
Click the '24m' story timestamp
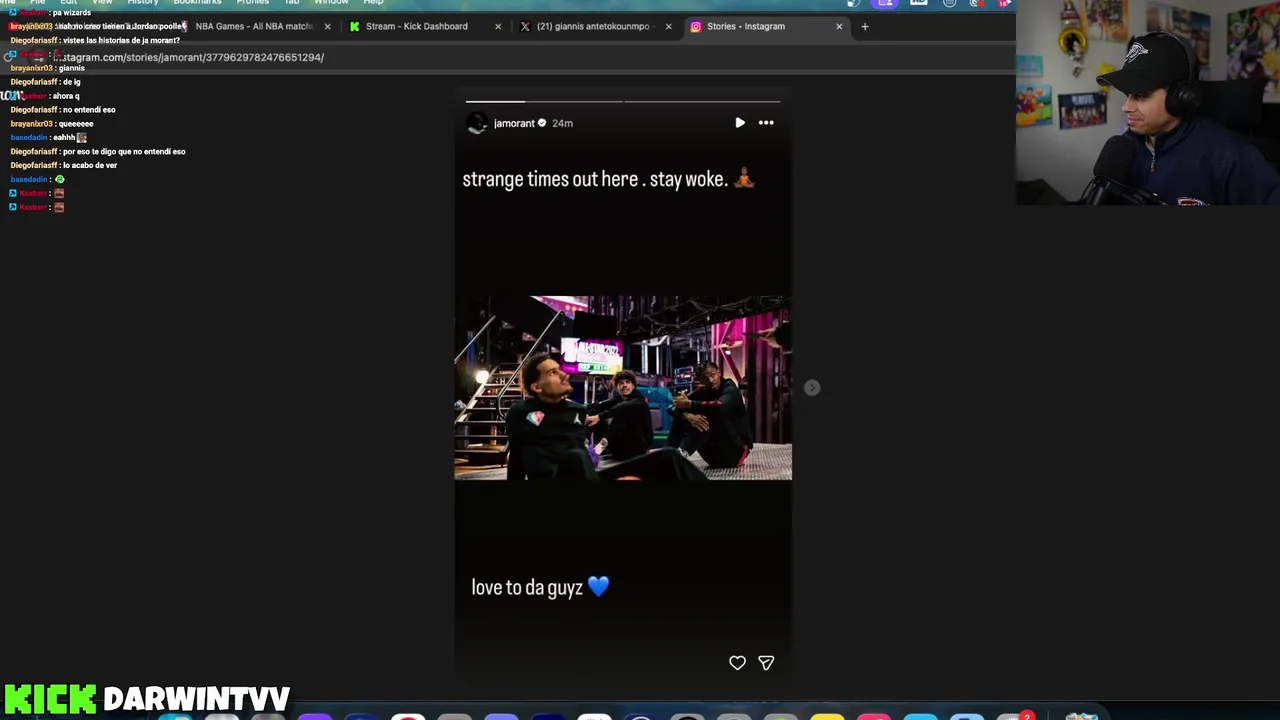point(562,123)
